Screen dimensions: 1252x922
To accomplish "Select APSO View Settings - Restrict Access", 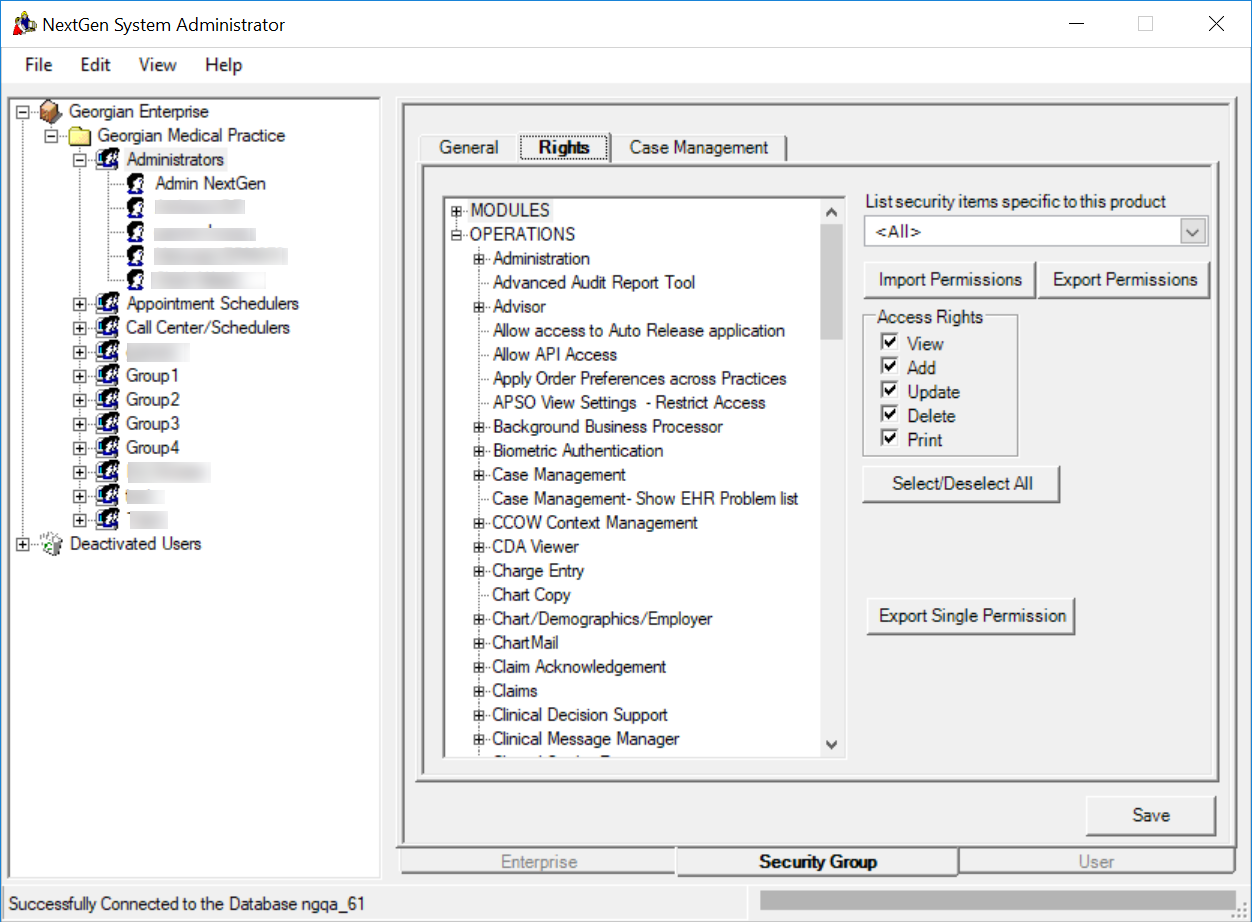I will click(629, 403).
